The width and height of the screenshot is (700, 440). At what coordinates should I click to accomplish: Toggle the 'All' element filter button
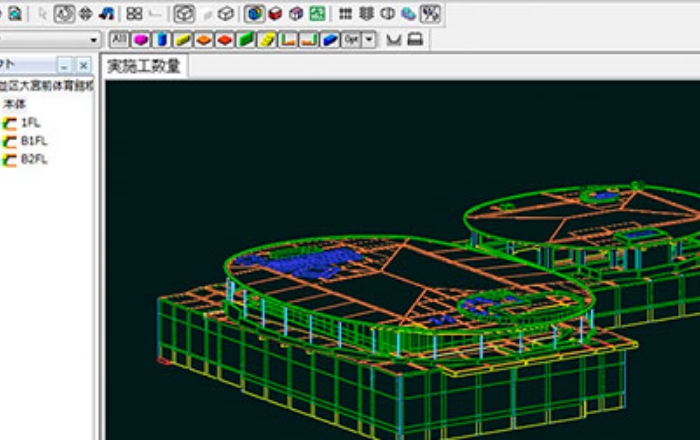pos(119,40)
